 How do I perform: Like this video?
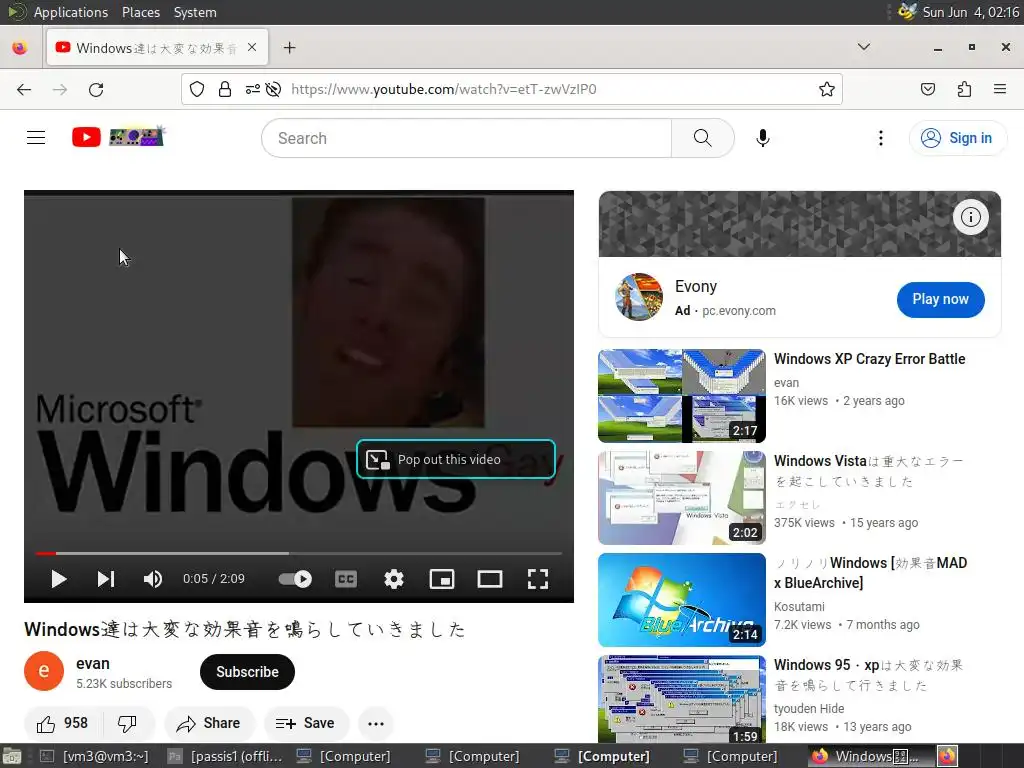point(63,723)
